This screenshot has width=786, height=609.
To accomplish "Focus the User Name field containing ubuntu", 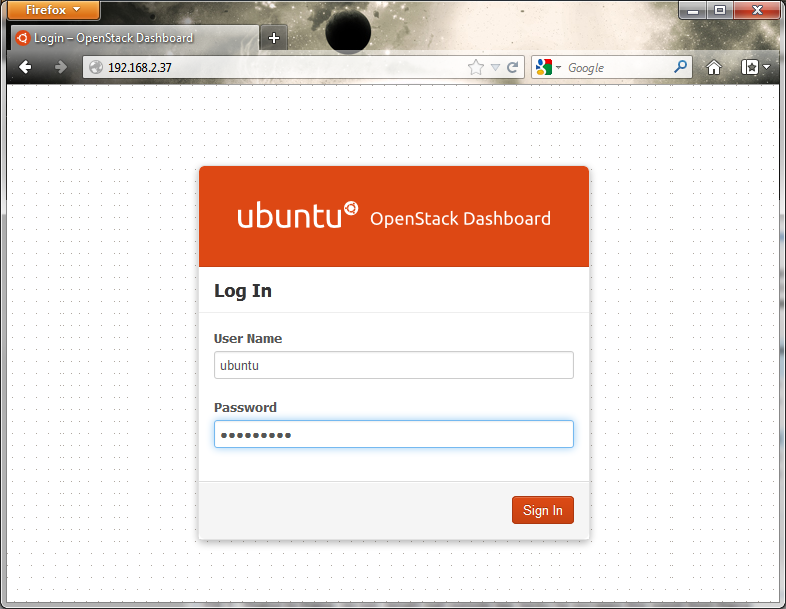I will (x=394, y=365).
